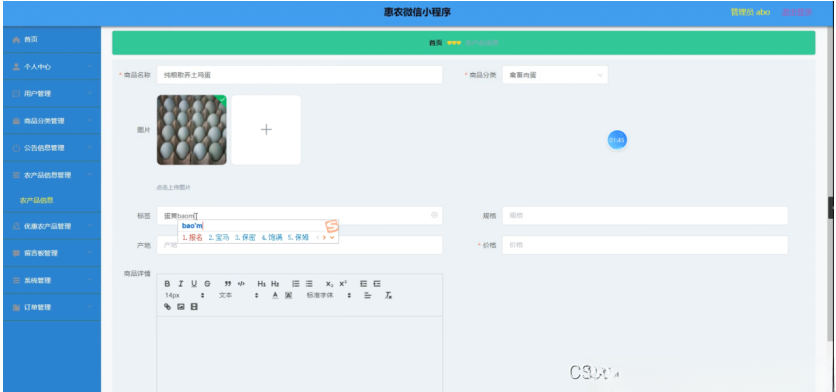Expand the 留言板管理 sidebar menu
This screenshot has width=836, height=392.
[52, 253]
